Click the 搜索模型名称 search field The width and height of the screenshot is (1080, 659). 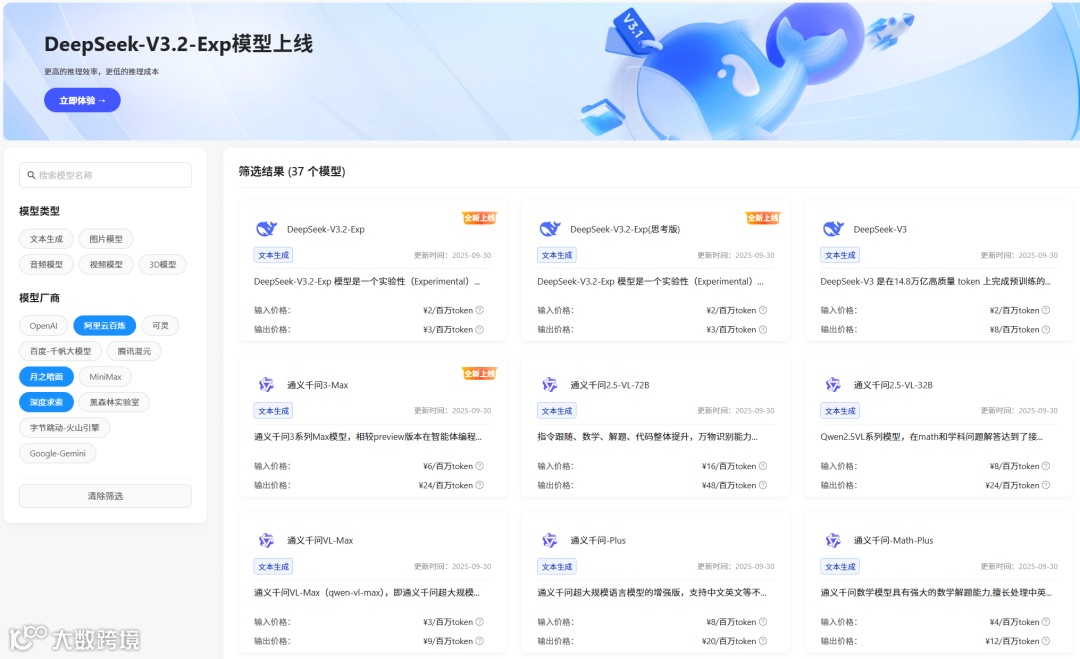click(105, 175)
